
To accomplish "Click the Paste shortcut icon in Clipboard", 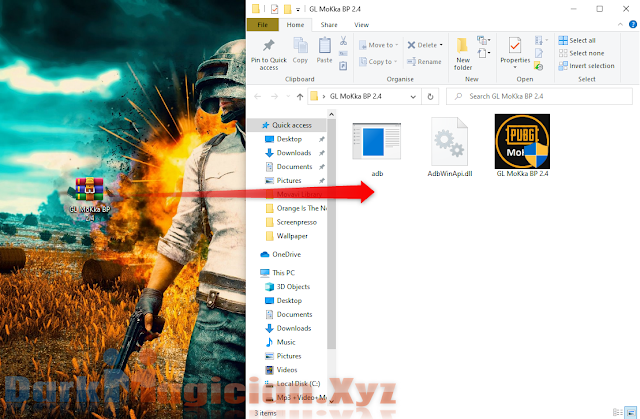I will (343, 66).
